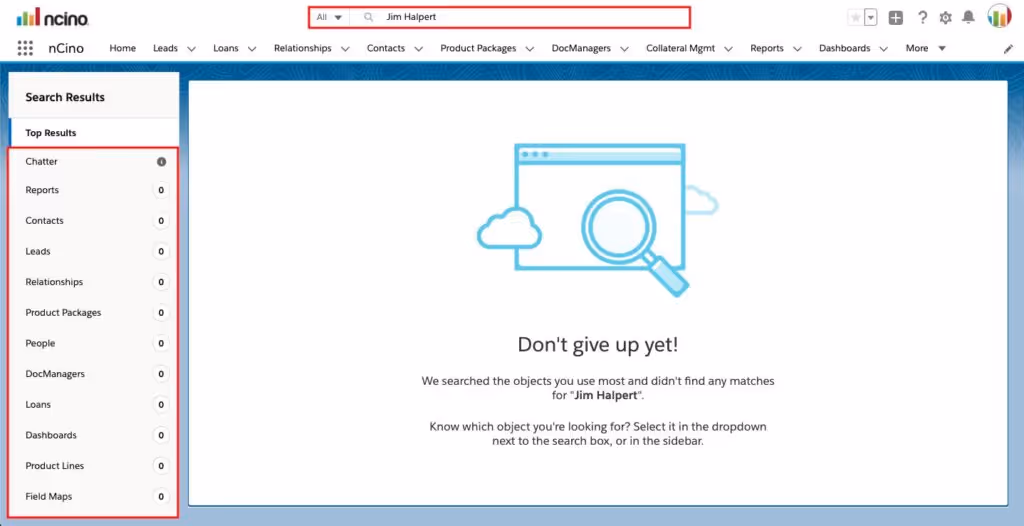Expand the Contacts tab chevron

coord(419,48)
